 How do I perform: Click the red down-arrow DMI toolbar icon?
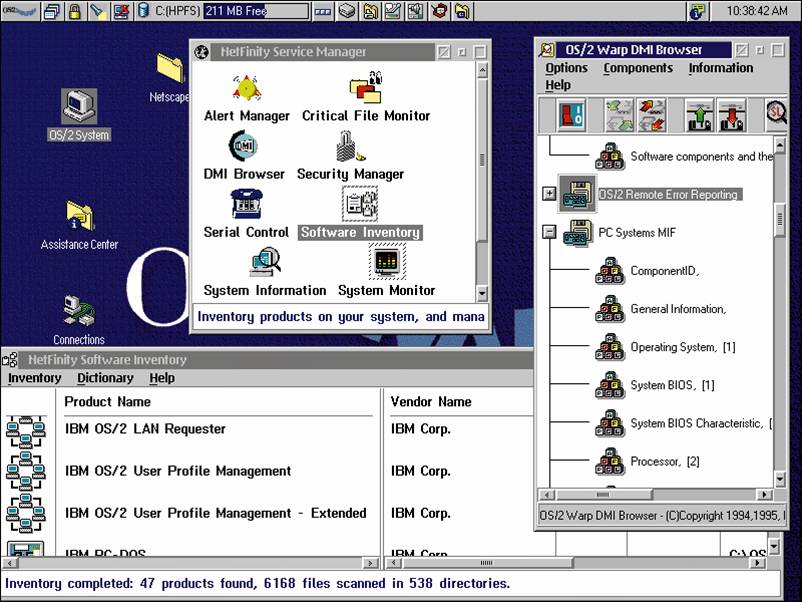pyautogui.click(x=731, y=115)
